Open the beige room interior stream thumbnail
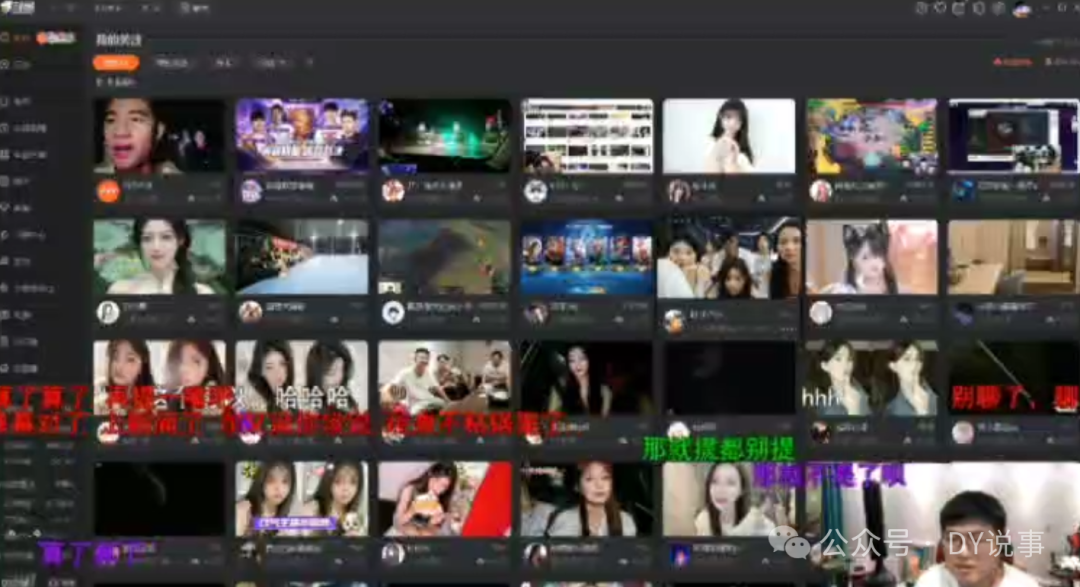Screen dimensions: 1080x587 click(1013, 257)
